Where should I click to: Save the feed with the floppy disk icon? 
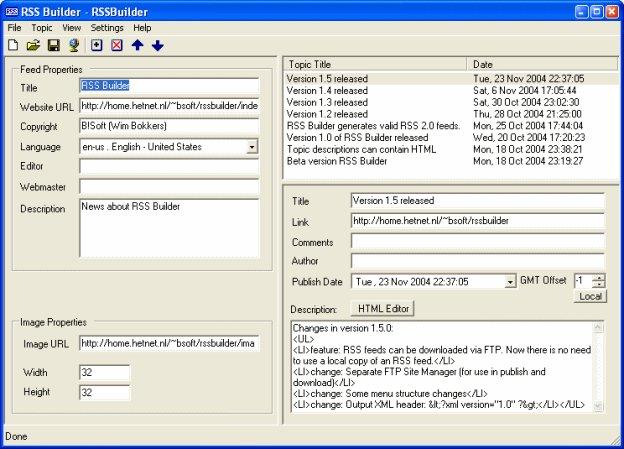coord(54,45)
